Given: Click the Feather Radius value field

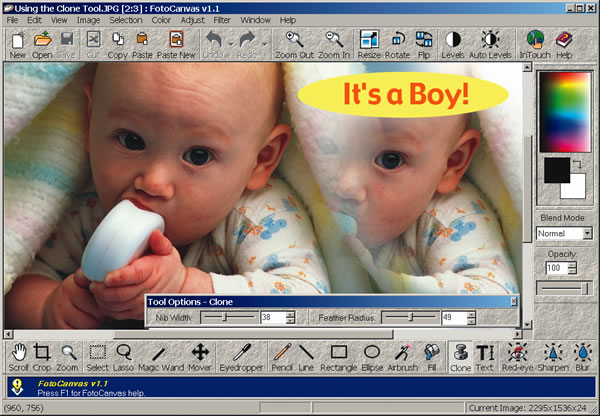Looking at the screenshot, I should 454,317.
